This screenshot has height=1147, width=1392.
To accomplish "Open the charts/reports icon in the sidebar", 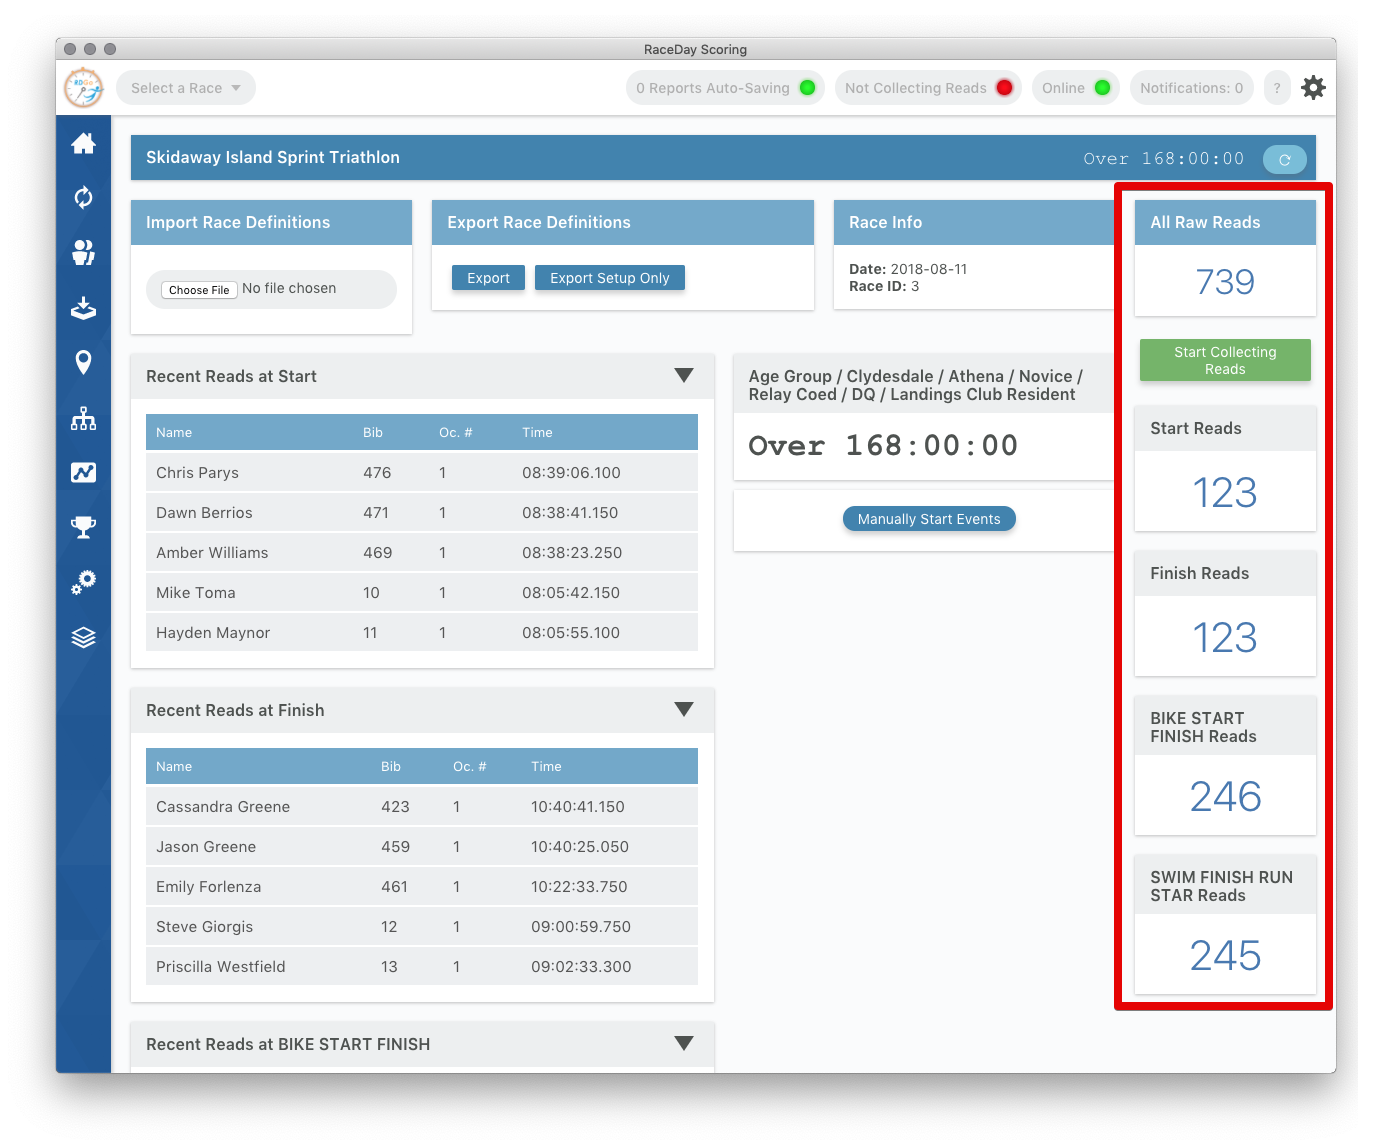I will coord(83,473).
